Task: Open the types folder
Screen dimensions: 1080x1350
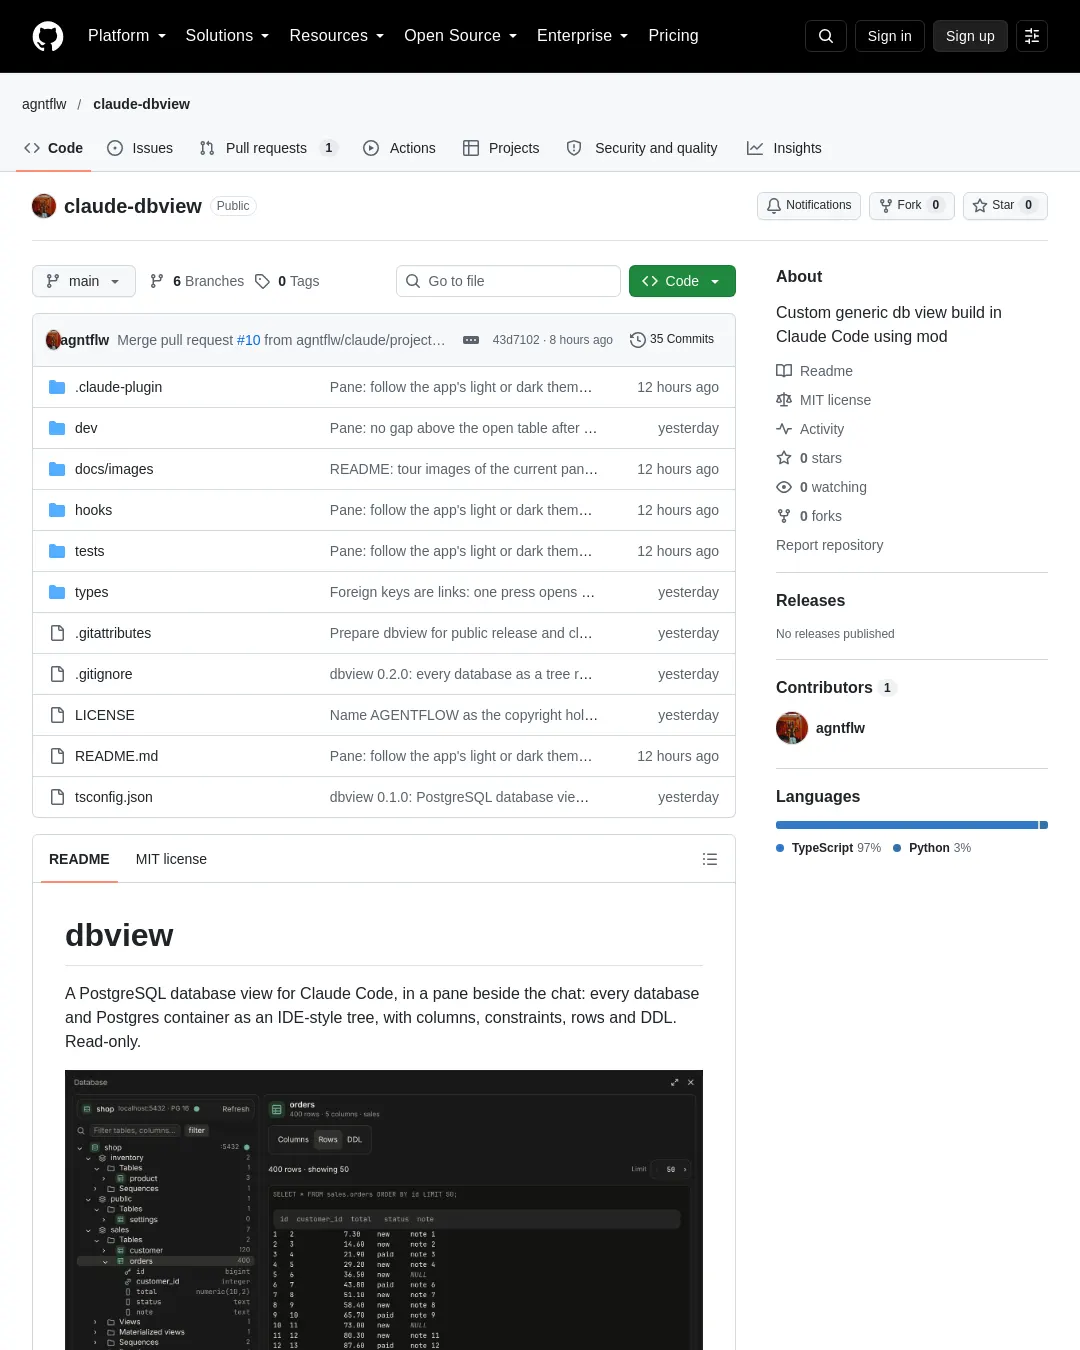Action: pyautogui.click(x=91, y=592)
